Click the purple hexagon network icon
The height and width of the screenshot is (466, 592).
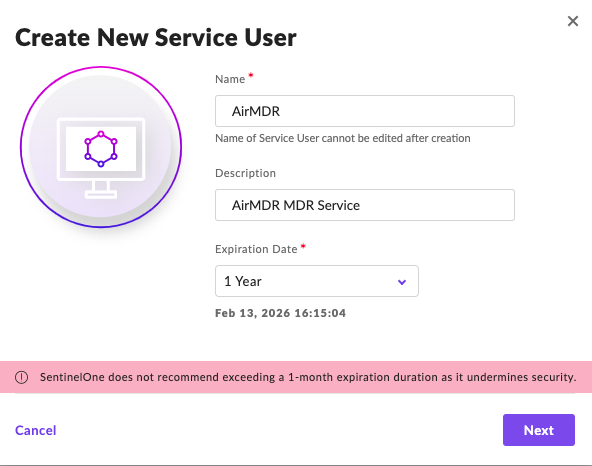(101, 149)
